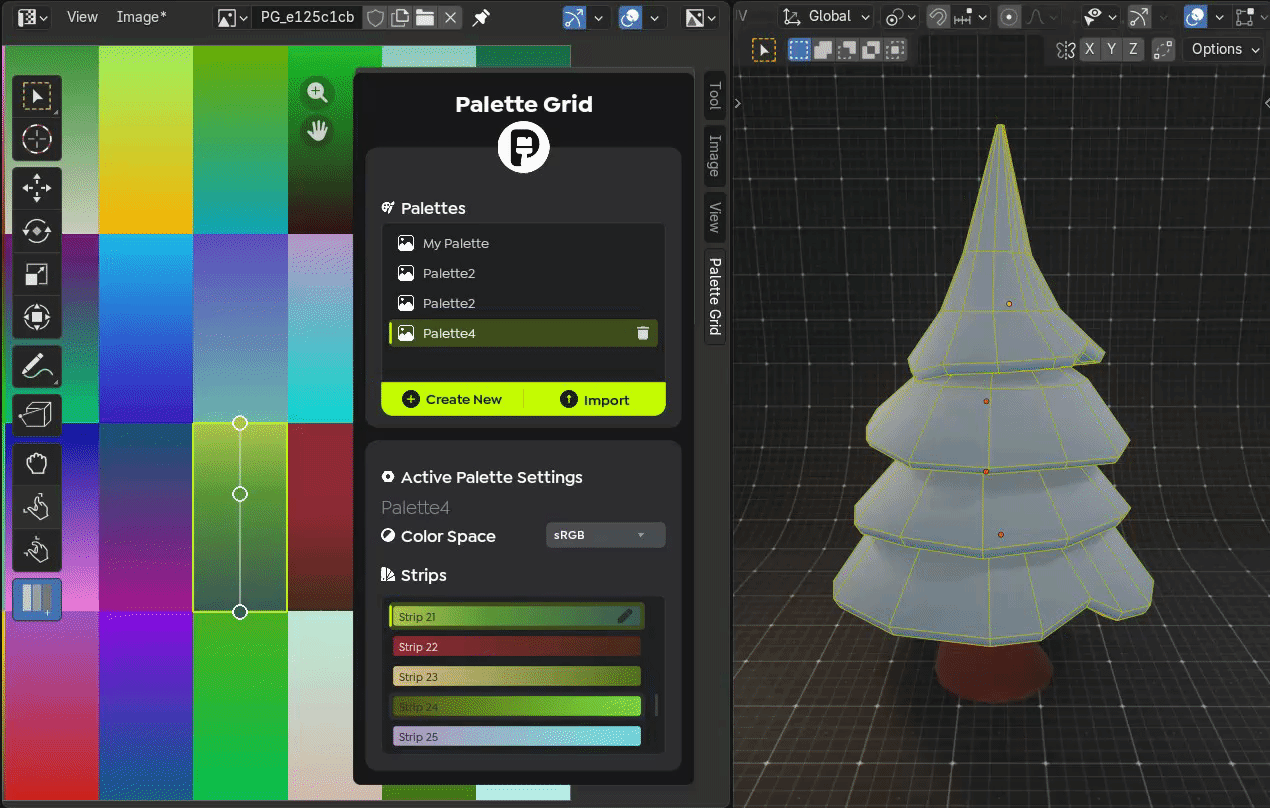Click the Create New palette button

coord(452,399)
